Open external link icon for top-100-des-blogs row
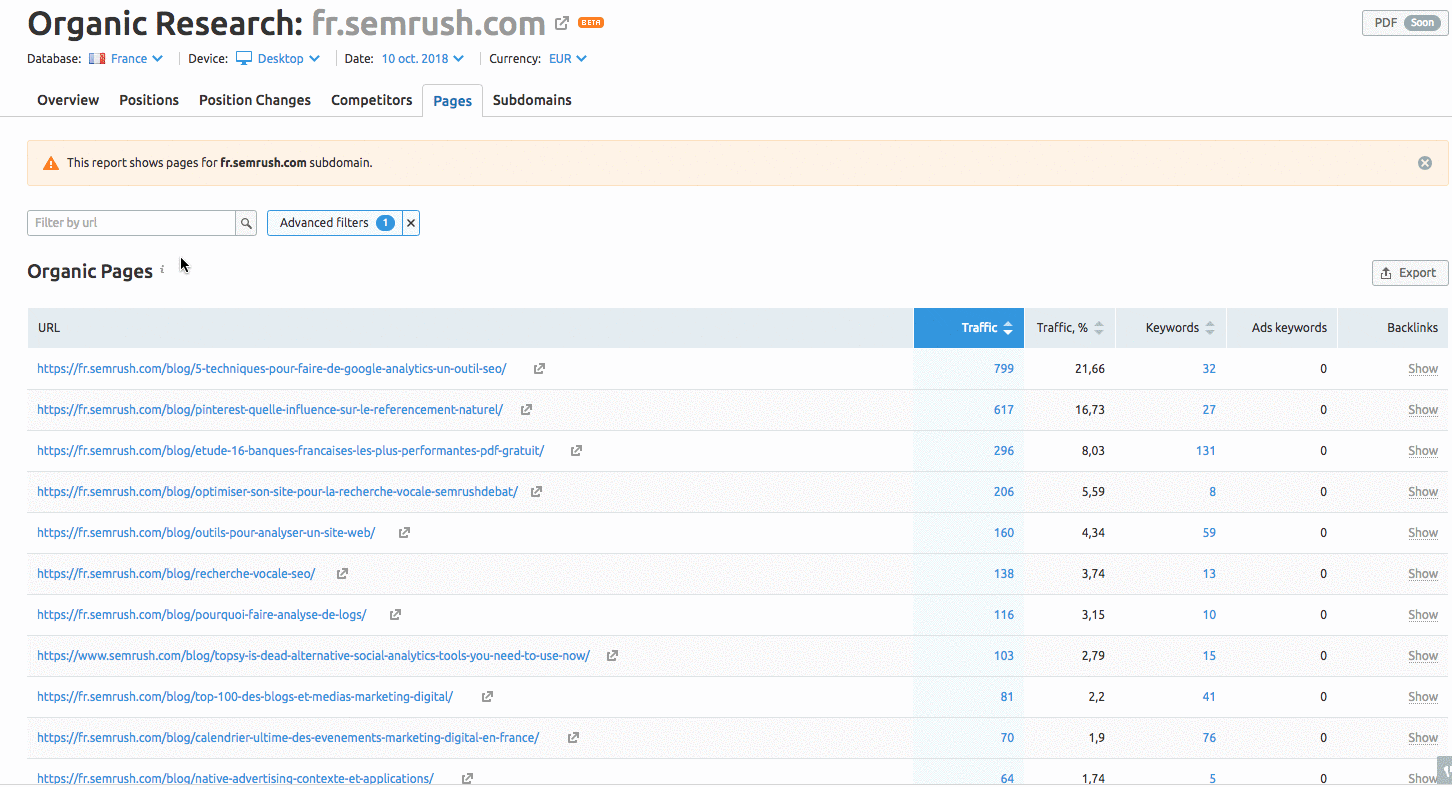The image size is (1452, 787). click(487, 697)
